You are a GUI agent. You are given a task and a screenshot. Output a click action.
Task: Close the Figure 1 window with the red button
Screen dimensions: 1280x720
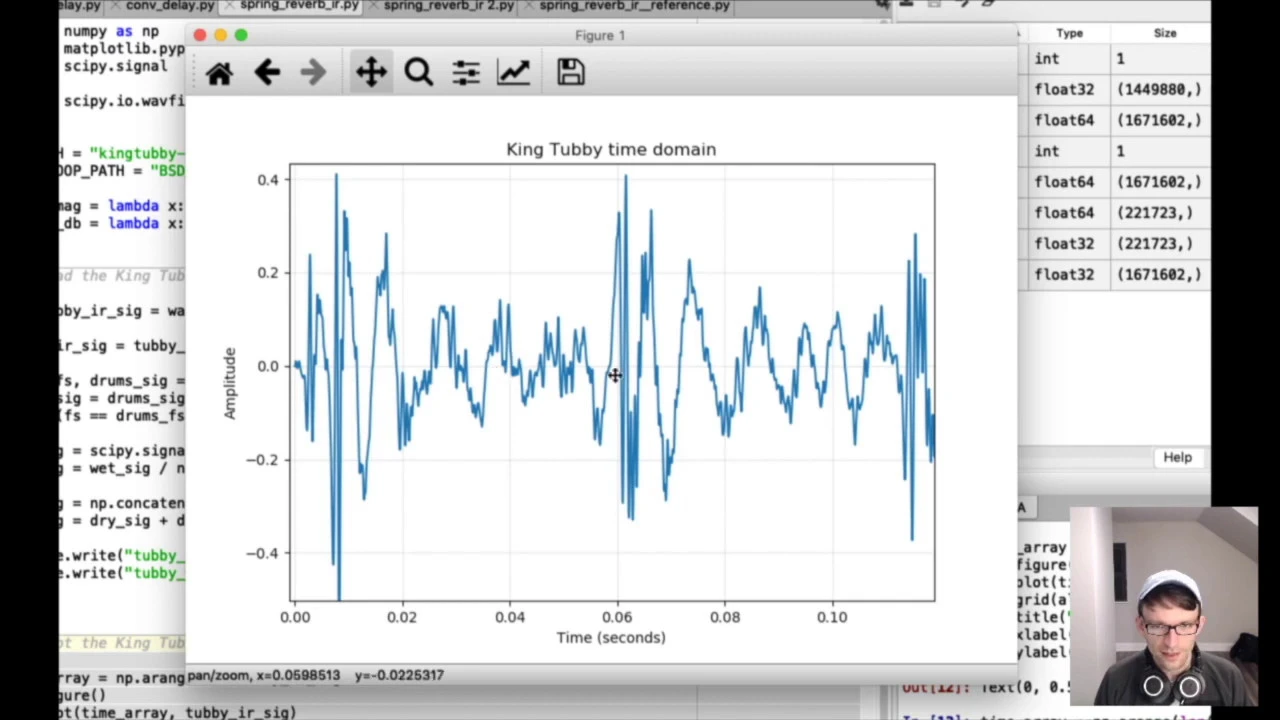(x=200, y=35)
